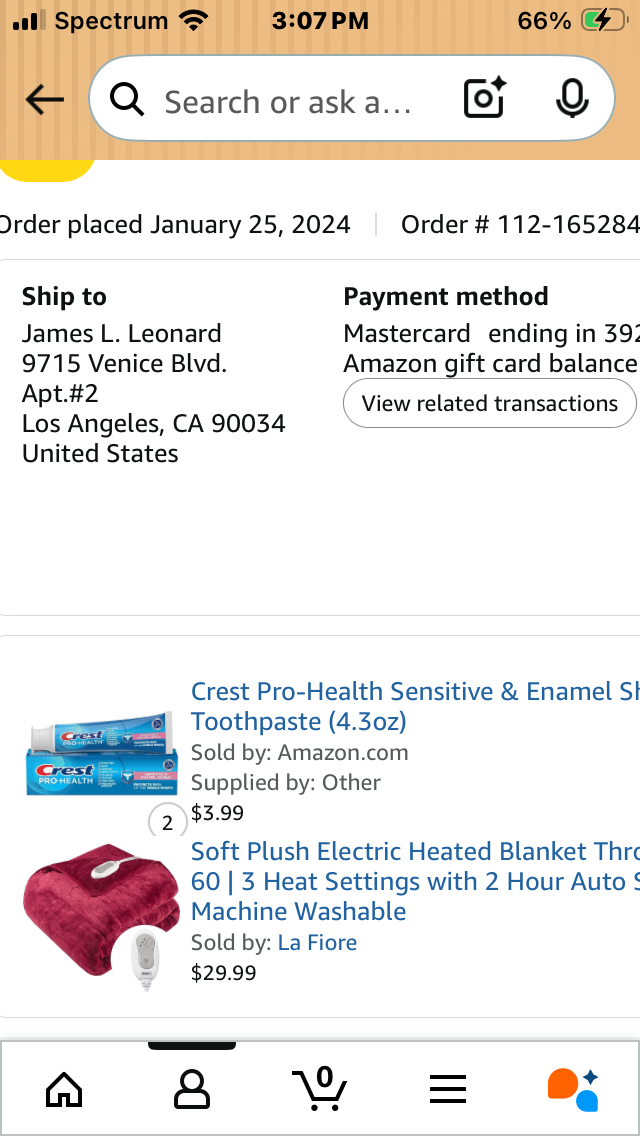Click View related transactions button
The image size is (640, 1136).
489,403
